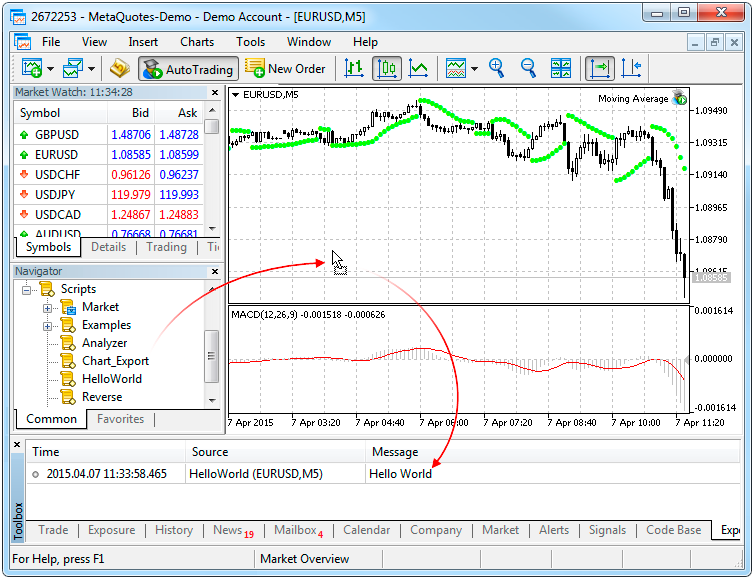Open the Code Base tab in Toolbox

673,530
